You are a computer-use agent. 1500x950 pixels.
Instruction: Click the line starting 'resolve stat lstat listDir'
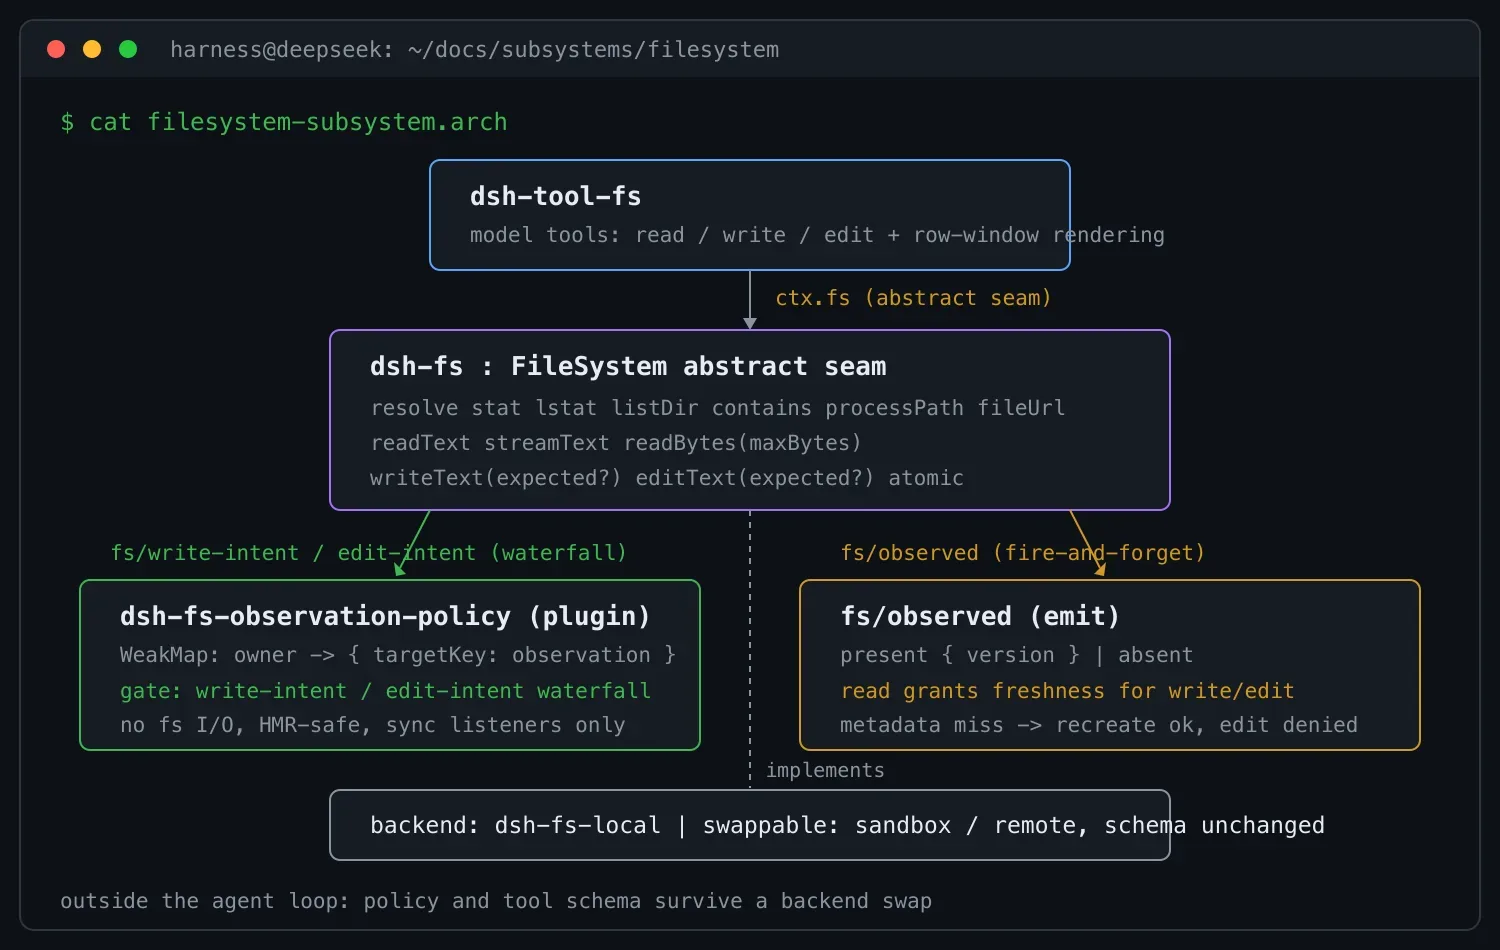click(717, 408)
